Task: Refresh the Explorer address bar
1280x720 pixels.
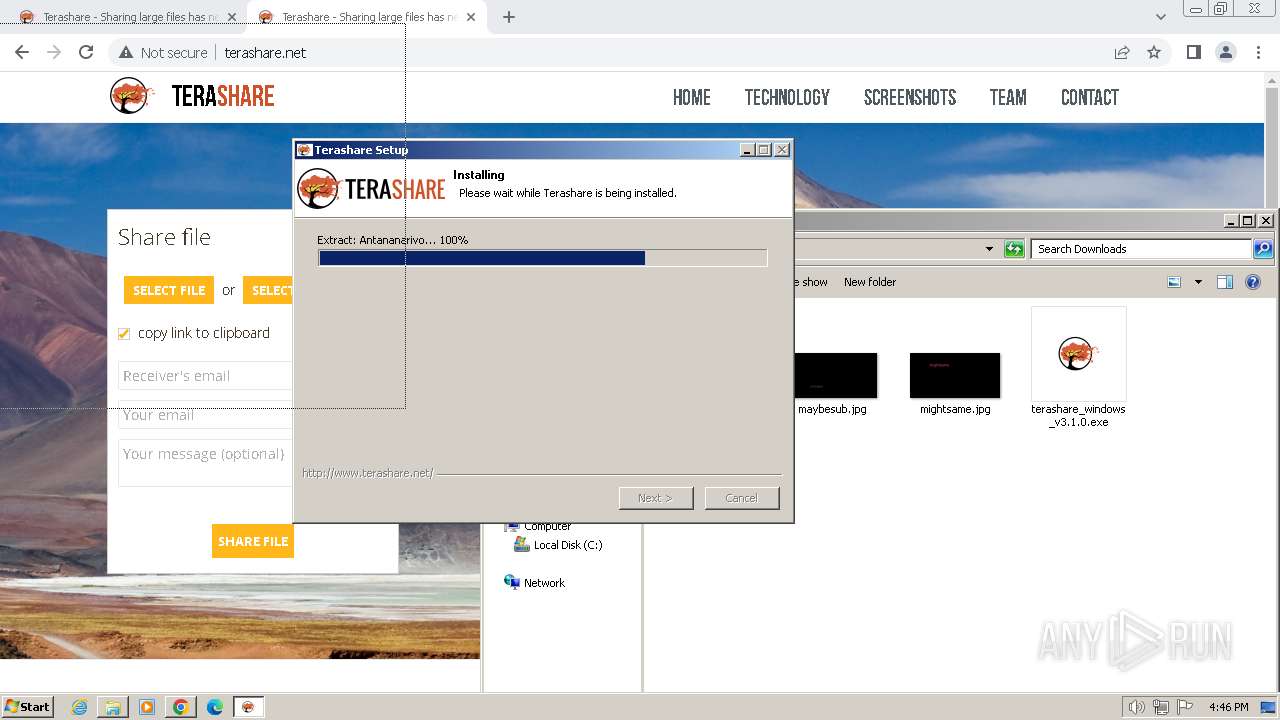Action: click(x=1014, y=249)
